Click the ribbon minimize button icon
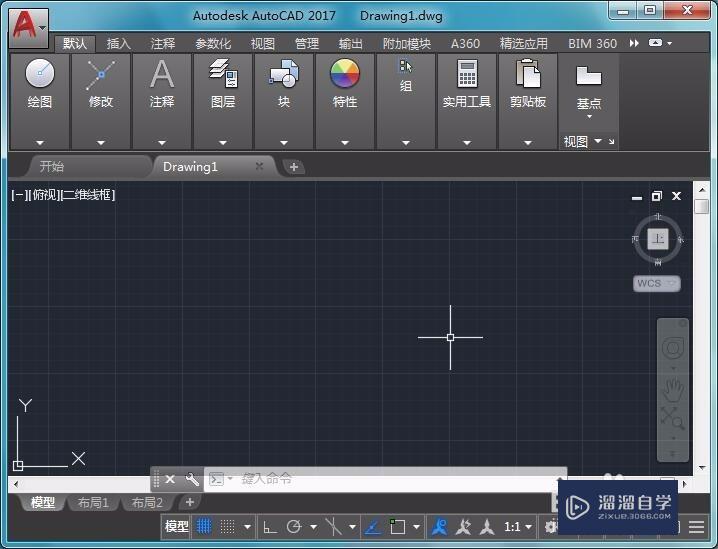 (x=655, y=43)
